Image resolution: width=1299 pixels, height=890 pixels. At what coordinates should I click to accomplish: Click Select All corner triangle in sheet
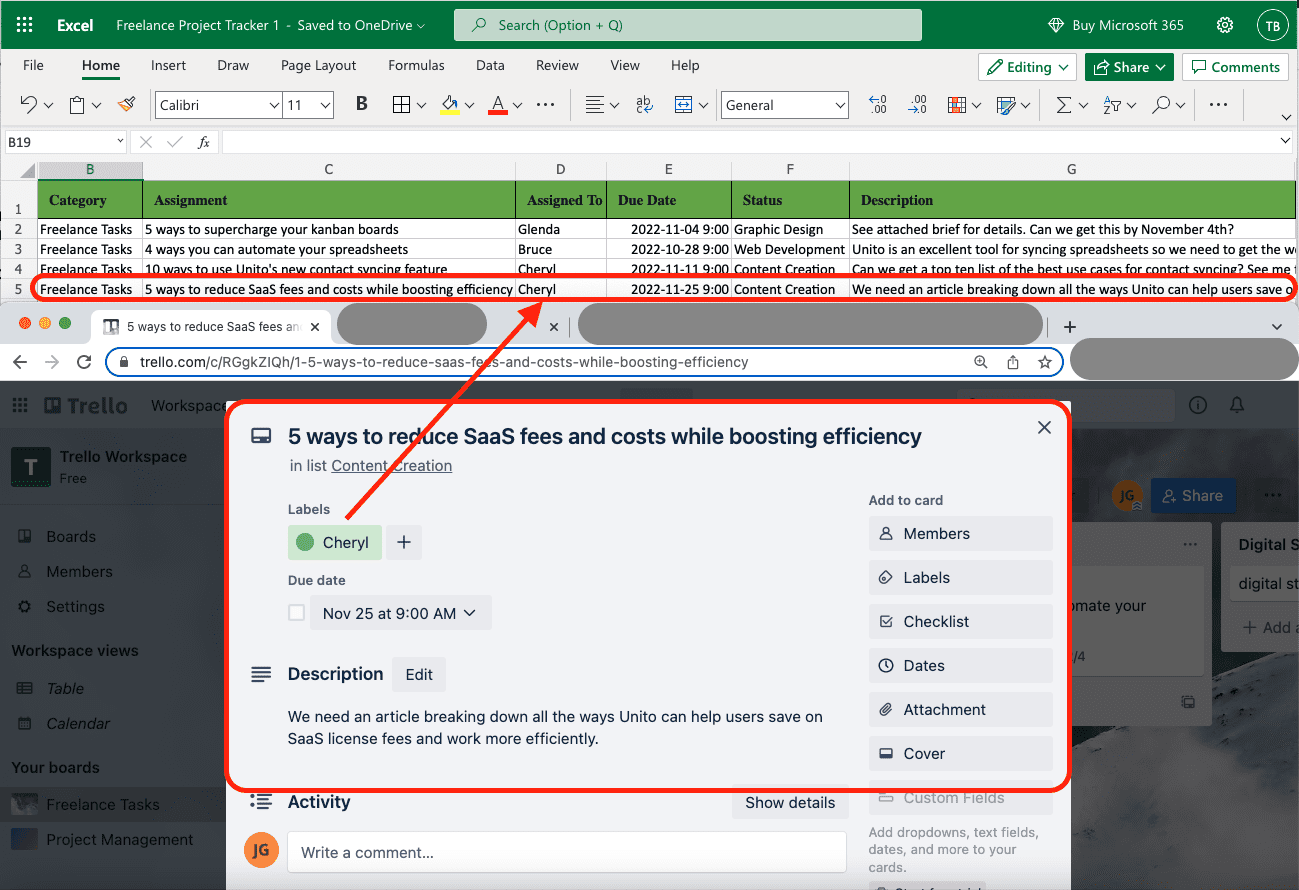point(27,170)
